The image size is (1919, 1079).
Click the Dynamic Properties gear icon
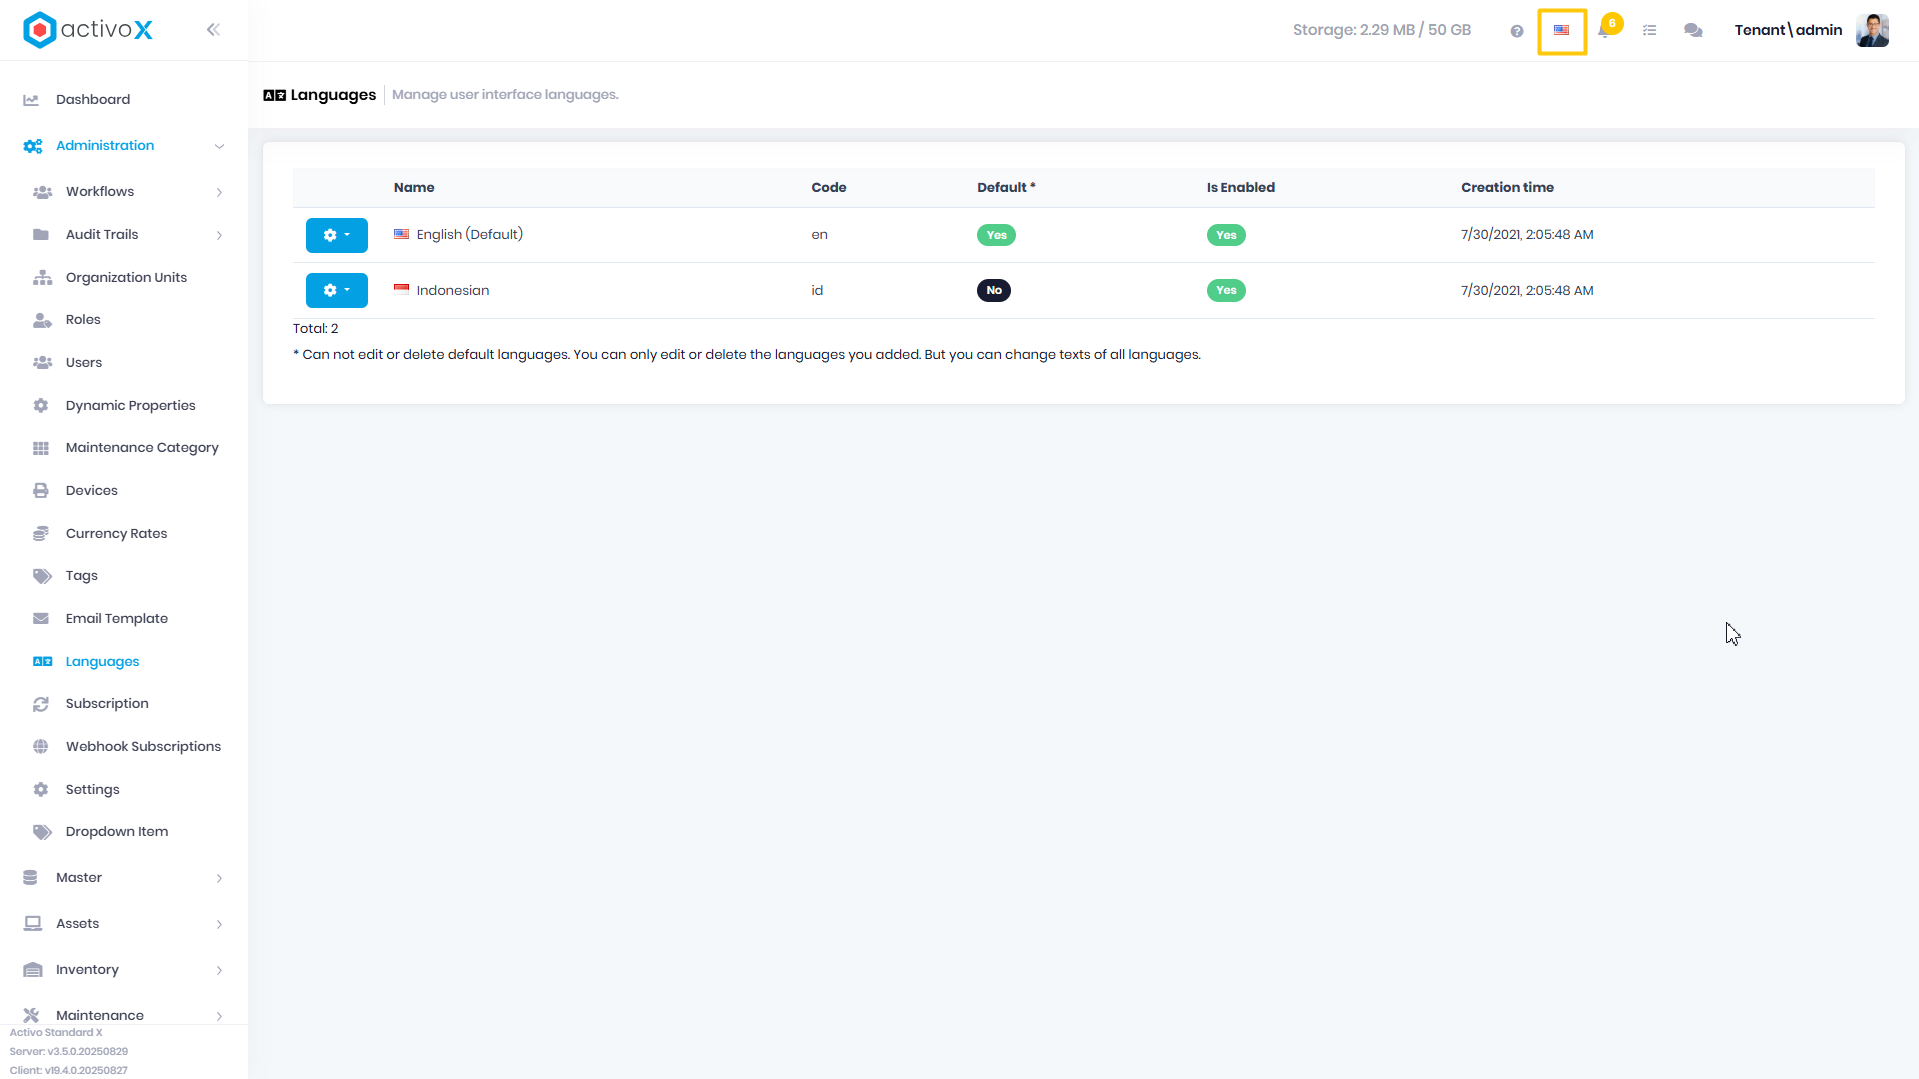41,406
